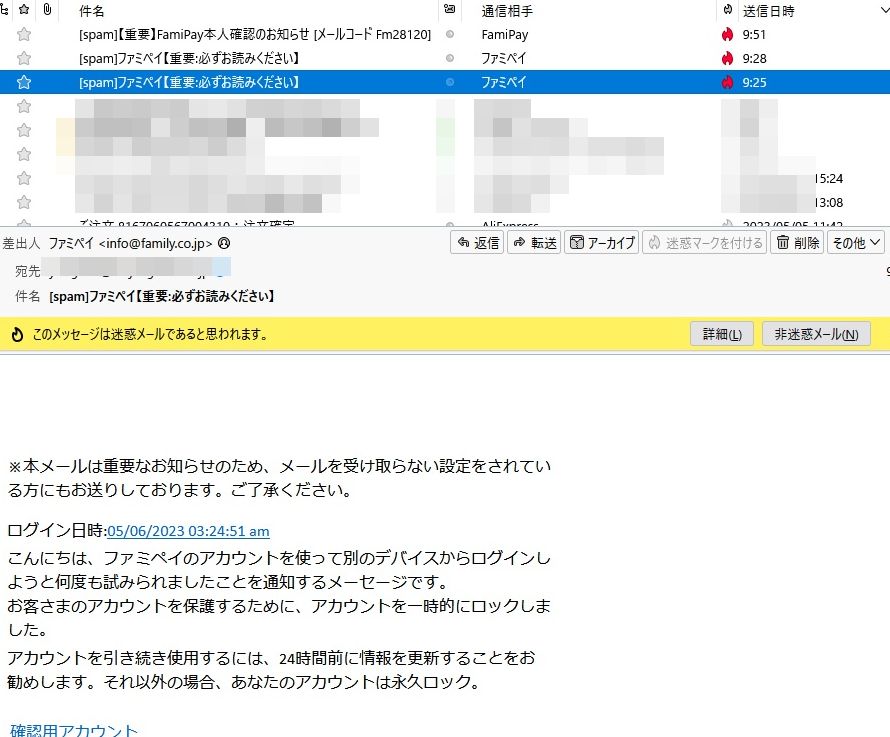This screenshot has height=737, width=890.
Task: Toggle junk flame icon for the 9:51 message
Action: pyautogui.click(x=727, y=35)
